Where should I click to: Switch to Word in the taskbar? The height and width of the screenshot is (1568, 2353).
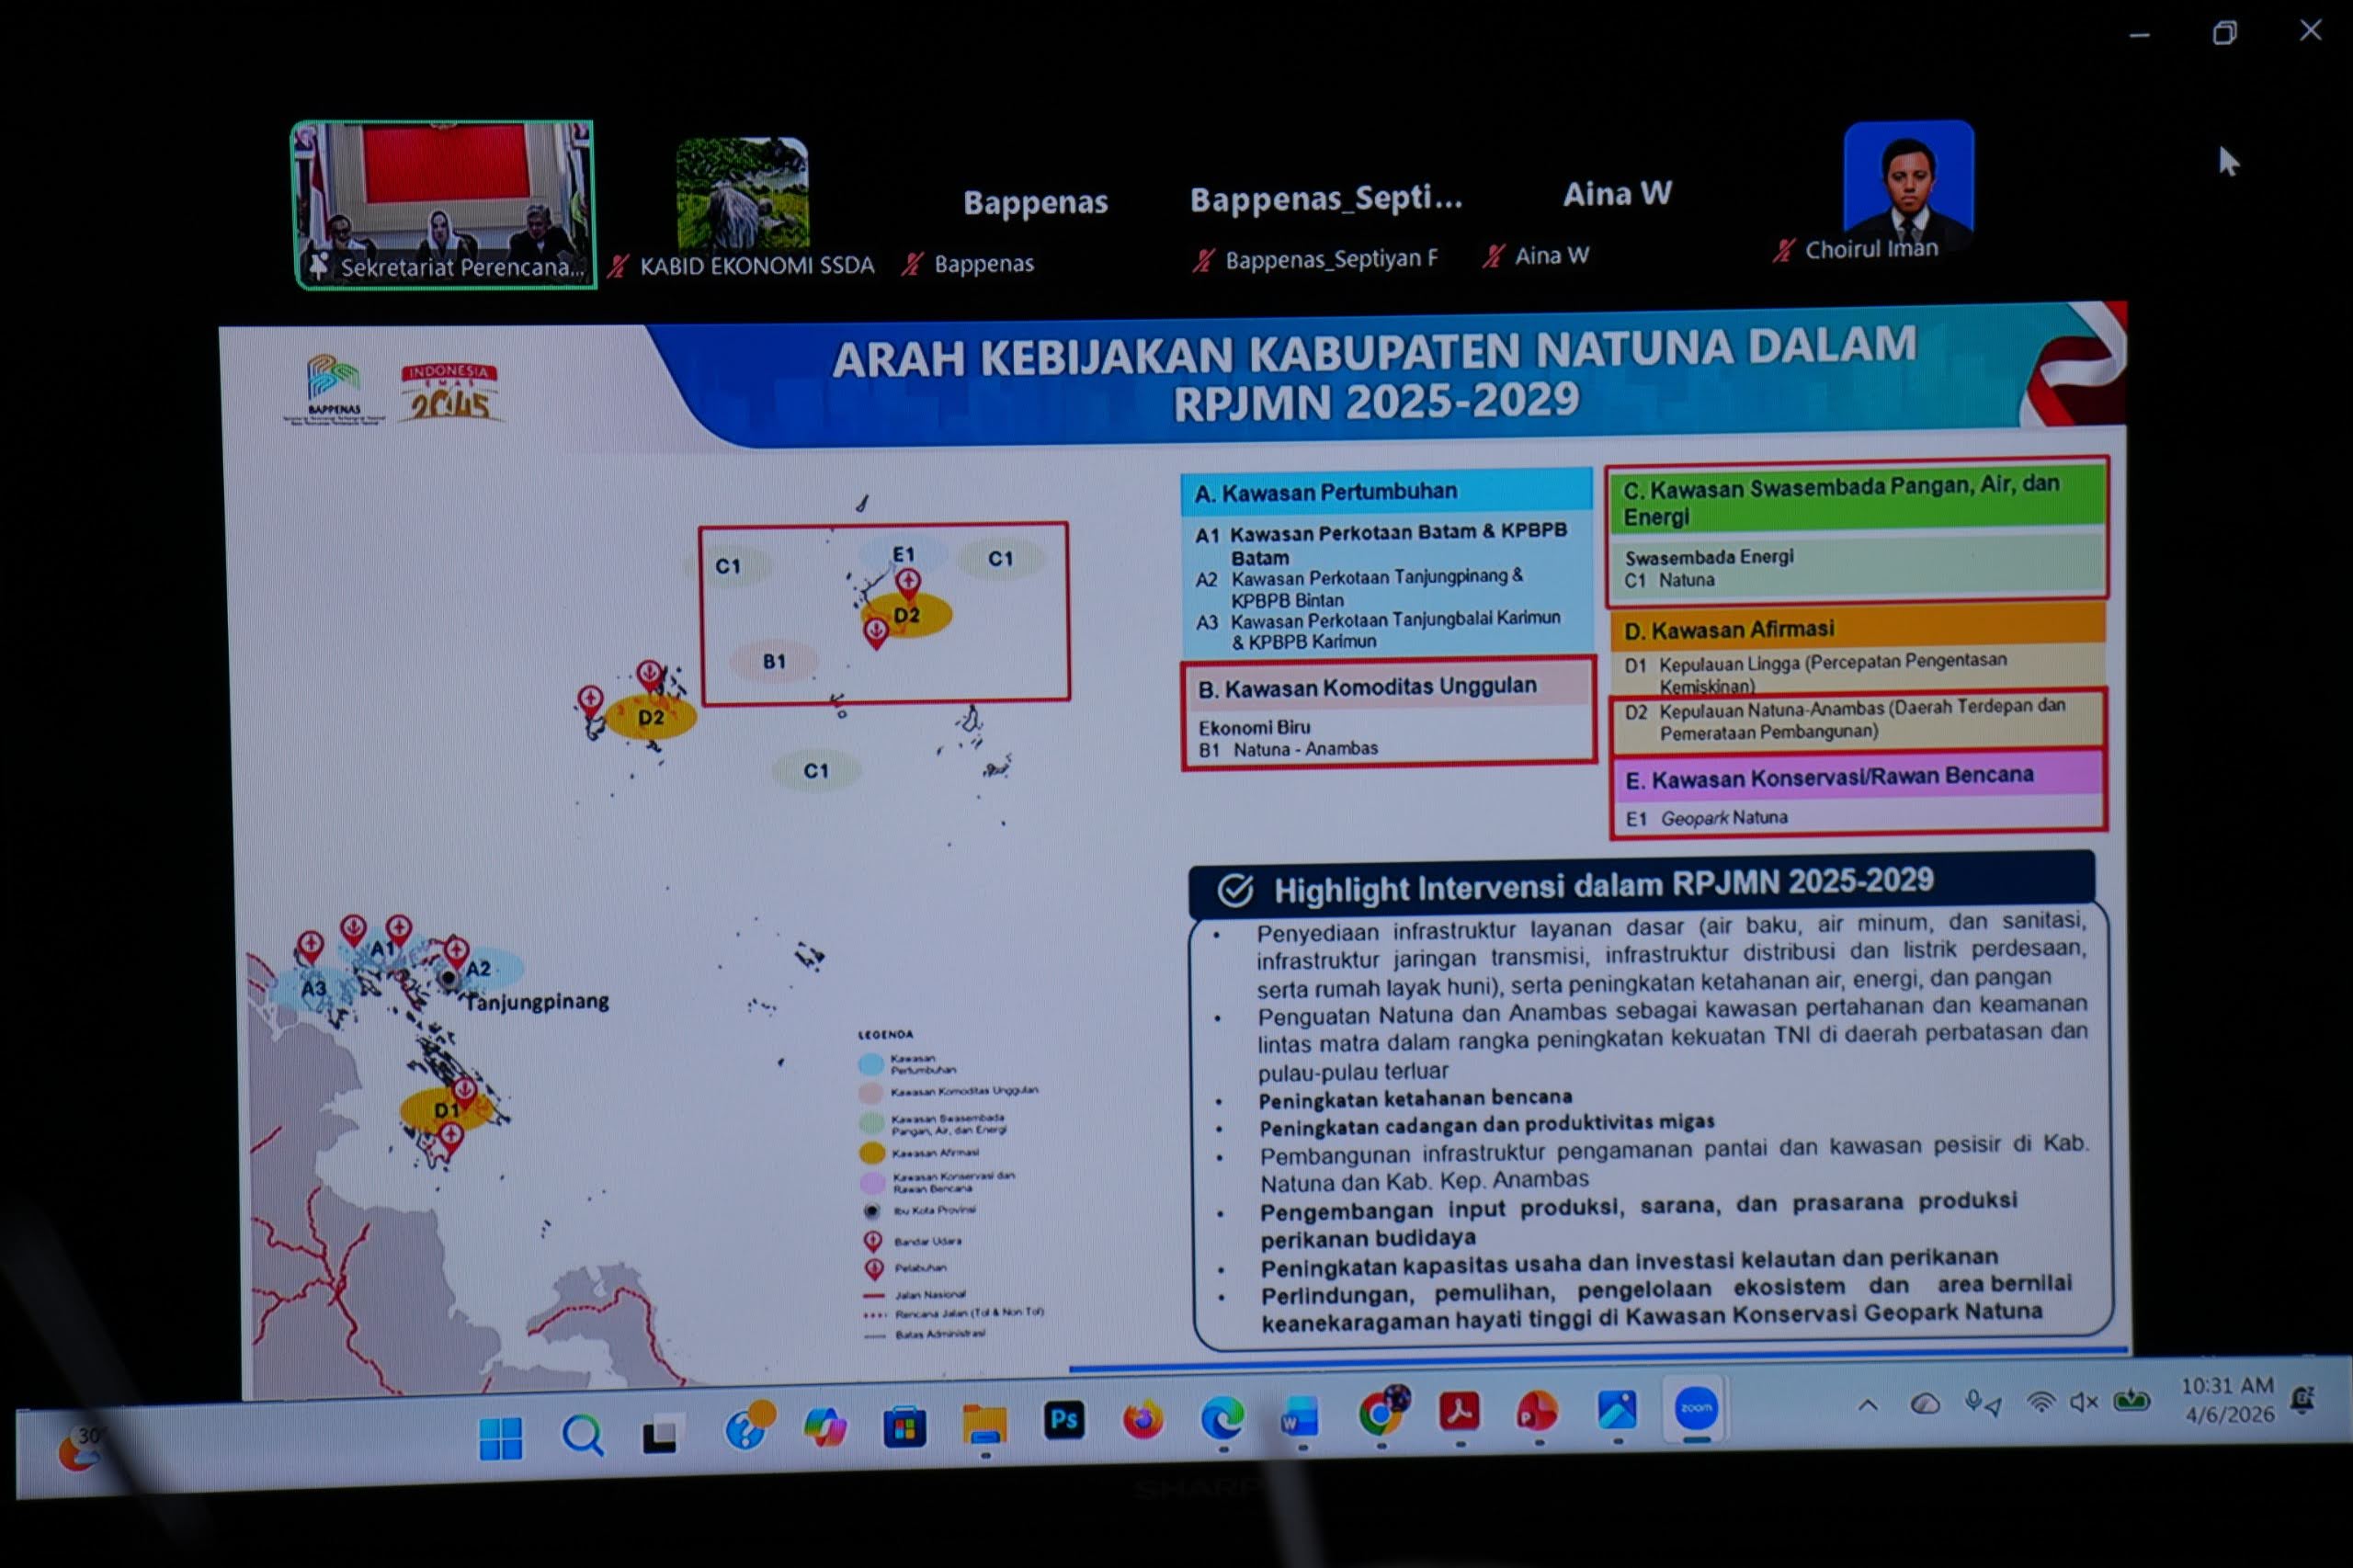tap(1300, 1416)
